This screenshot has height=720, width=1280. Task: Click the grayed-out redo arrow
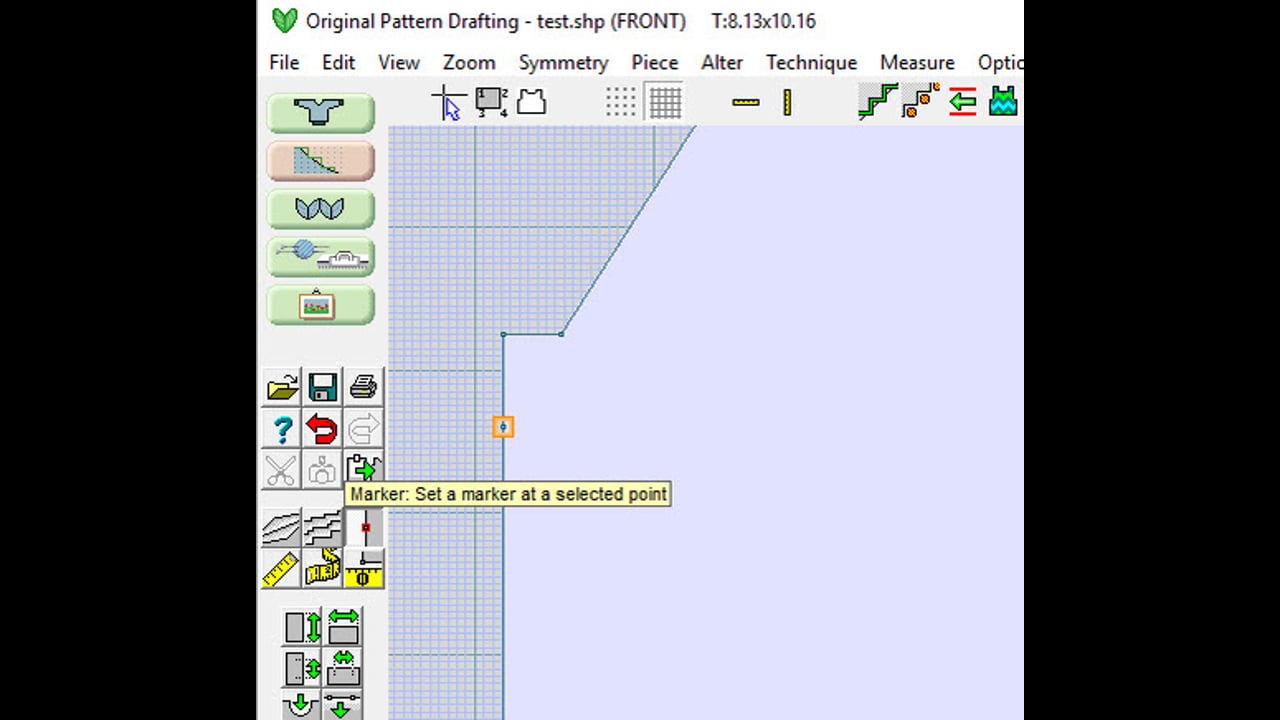(363, 429)
